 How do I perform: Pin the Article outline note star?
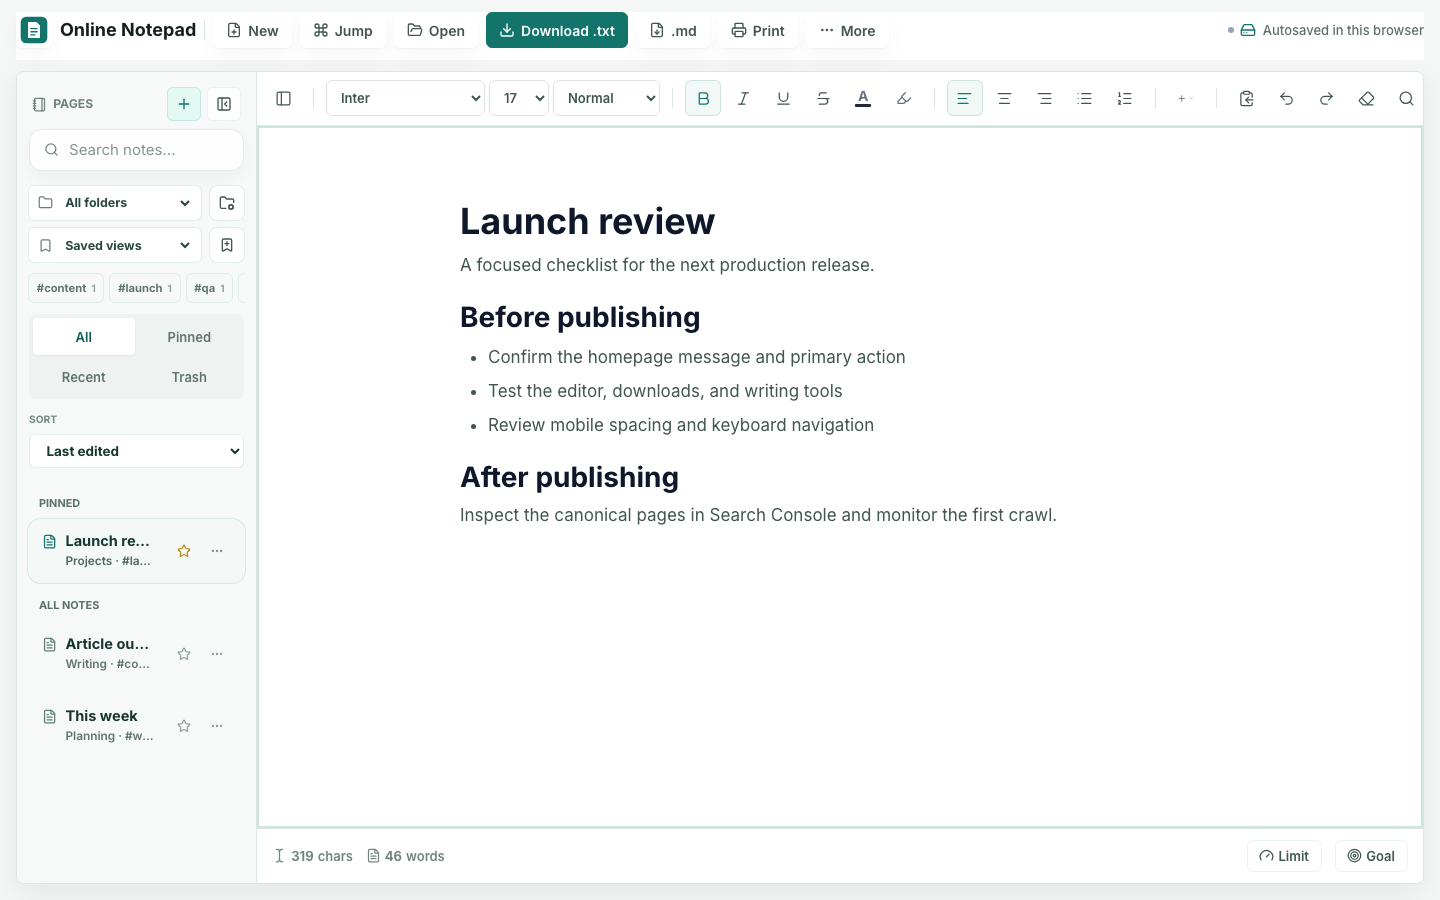[184, 654]
